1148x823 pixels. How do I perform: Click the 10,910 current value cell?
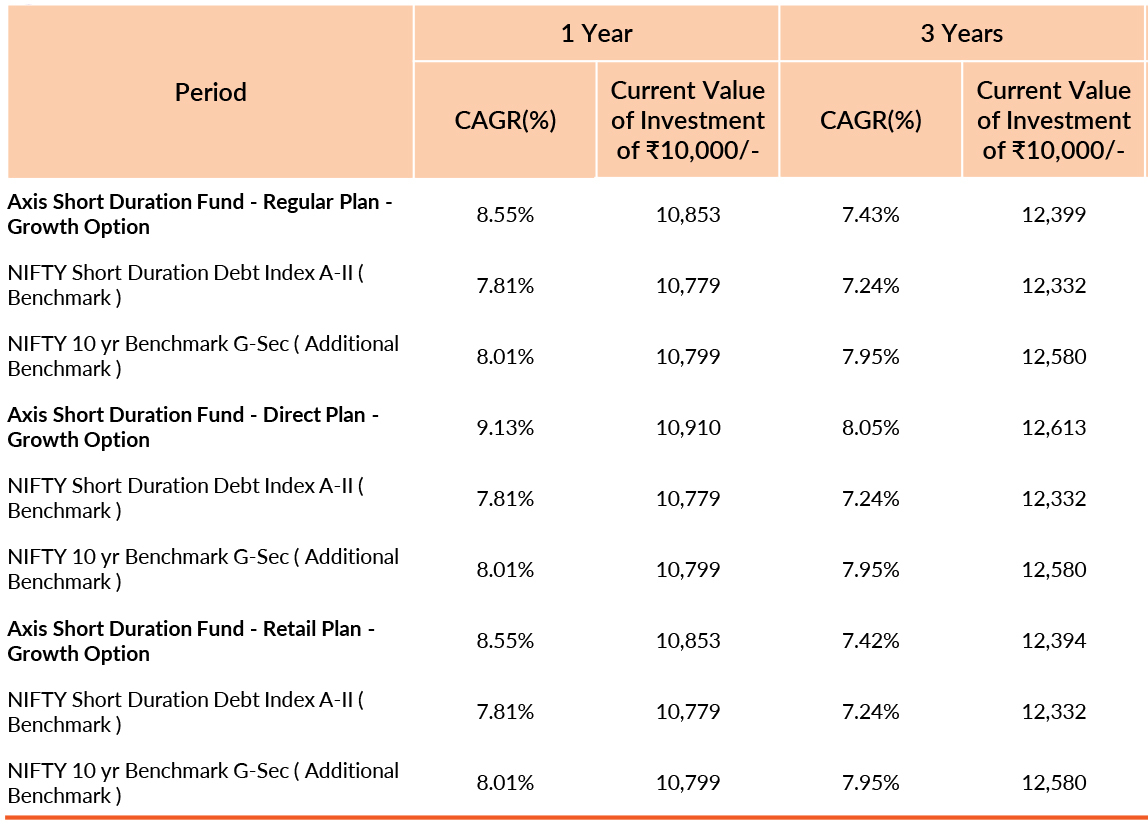[x=688, y=428]
